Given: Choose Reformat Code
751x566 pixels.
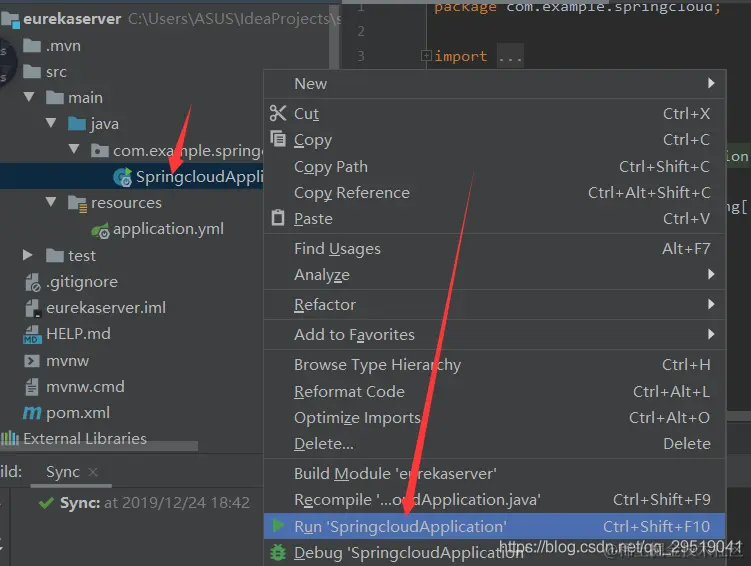Looking at the screenshot, I should click(x=495, y=392).
